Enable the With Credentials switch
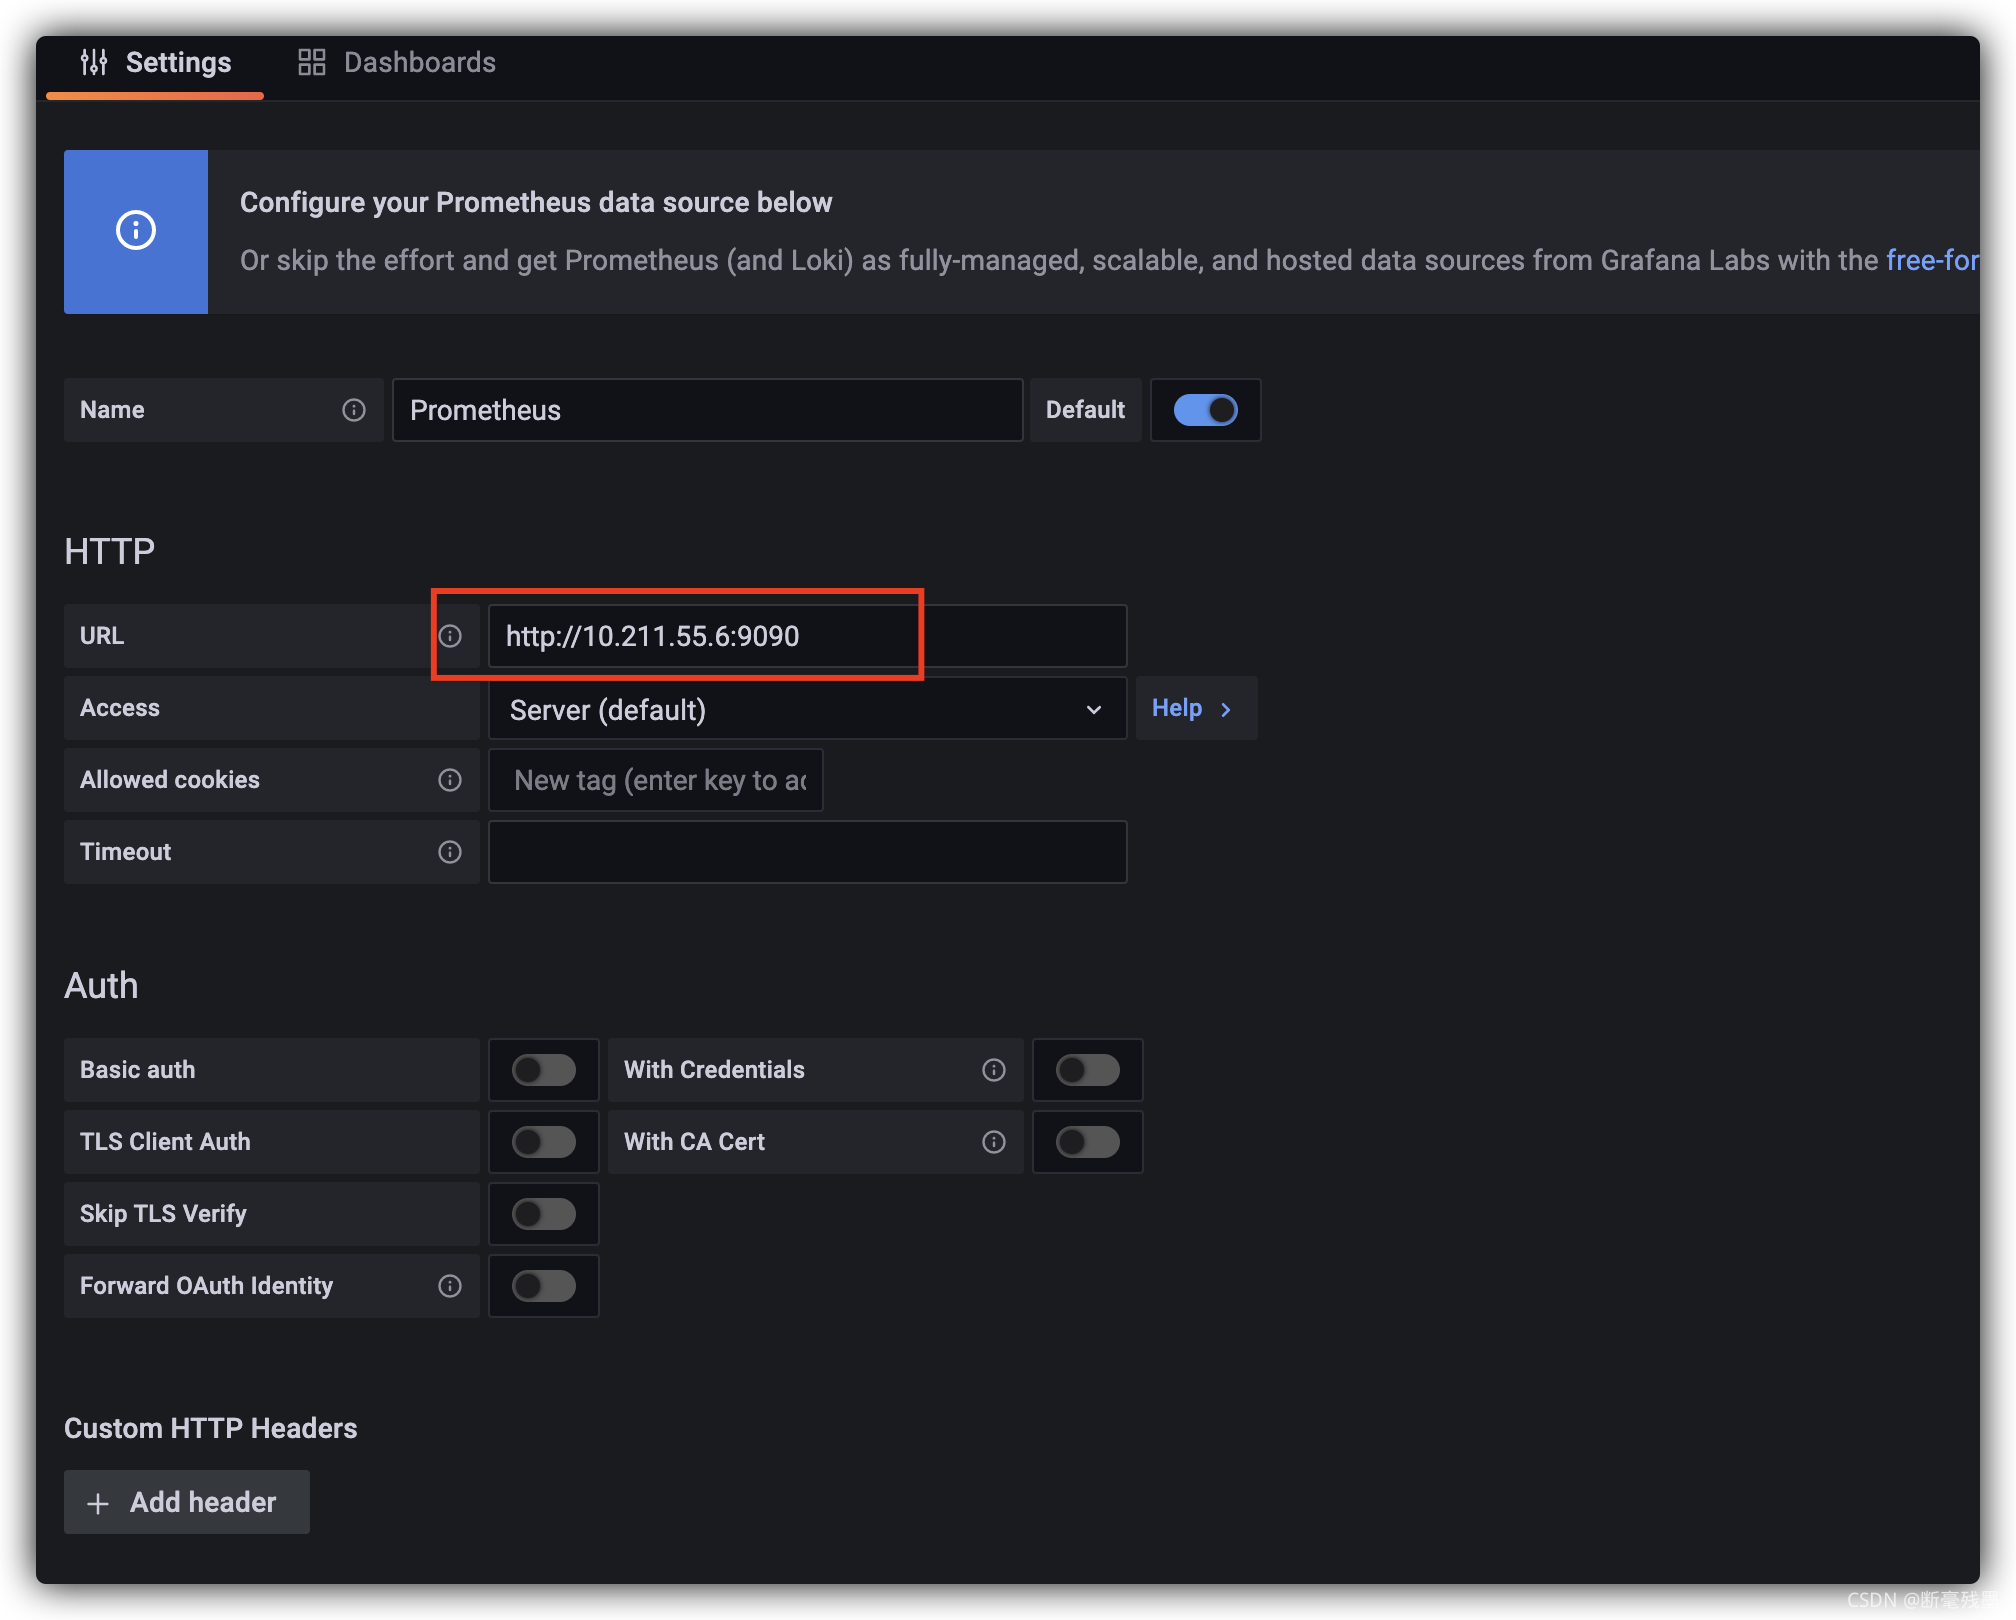 click(x=1088, y=1070)
